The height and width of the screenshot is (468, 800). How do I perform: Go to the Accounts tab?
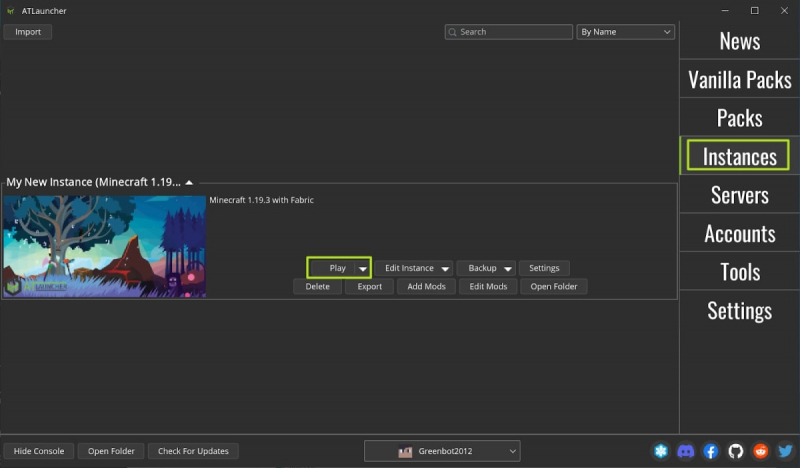pyautogui.click(x=739, y=233)
